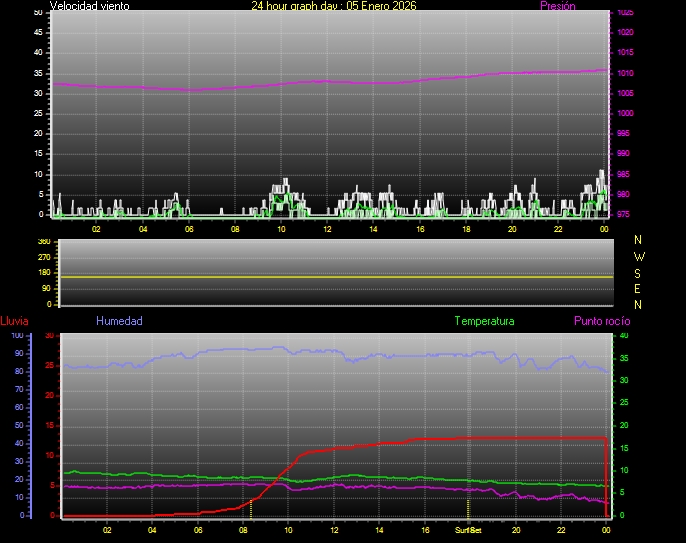Click the 975 value on pressure scale
686x543 pixels.
625,214
